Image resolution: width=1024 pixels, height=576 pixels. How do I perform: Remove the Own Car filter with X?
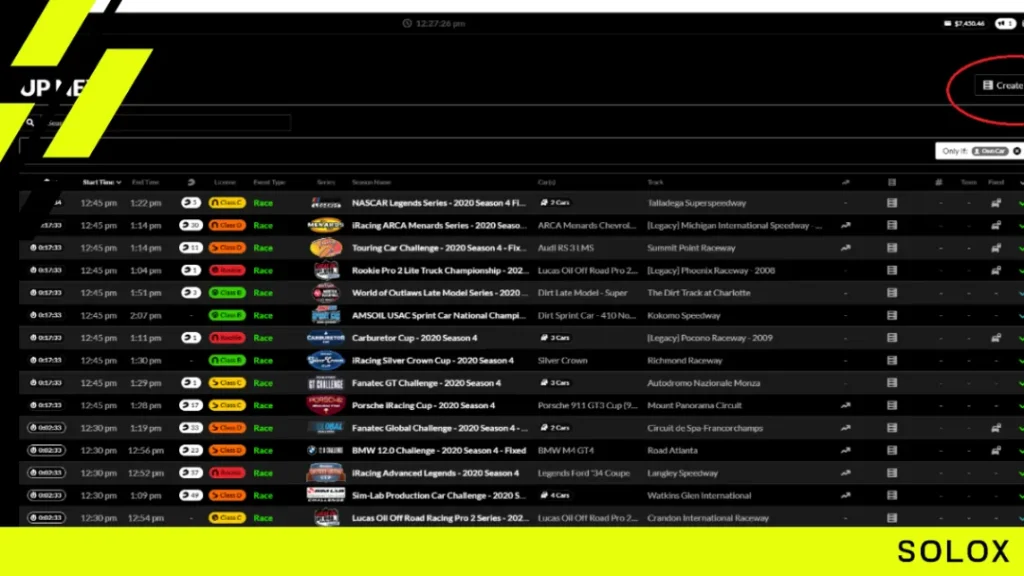point(1017,151)
